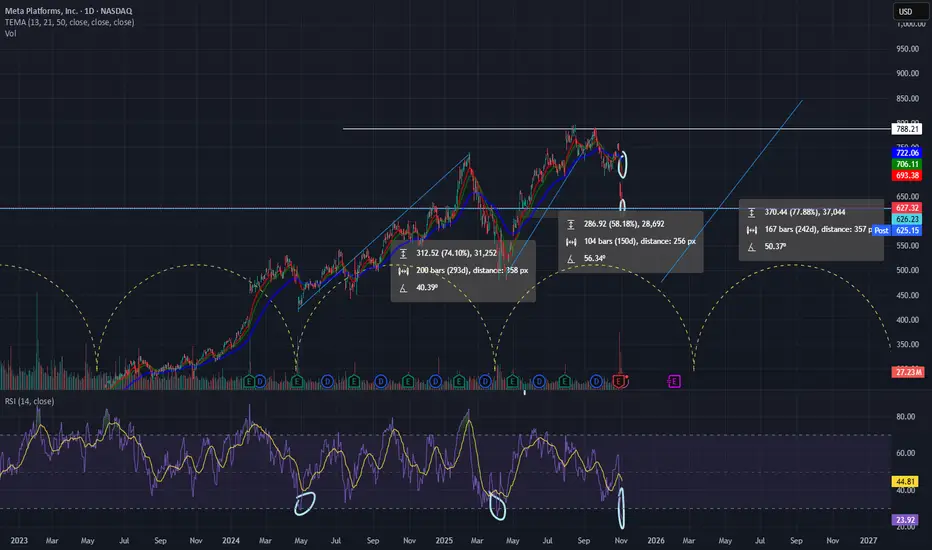Click the blue dividend marker at late February 2024
The height and width of the screenshot is (550, 932).
260,381
